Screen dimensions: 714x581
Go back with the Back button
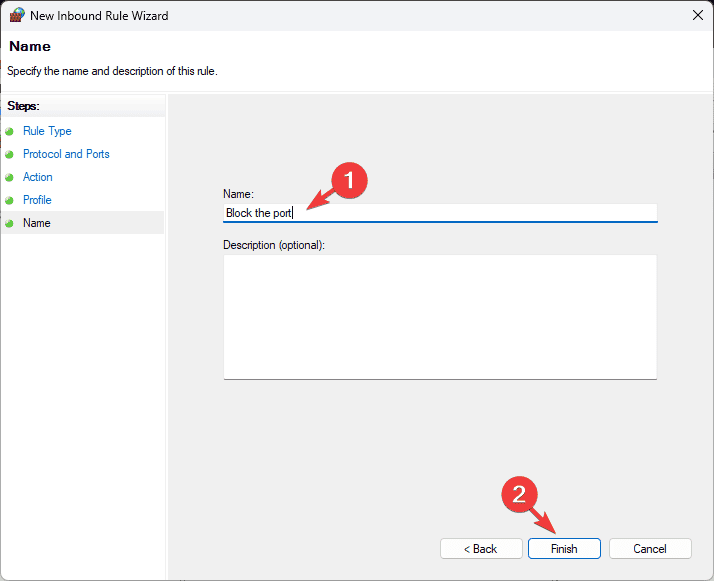[481, 549]
